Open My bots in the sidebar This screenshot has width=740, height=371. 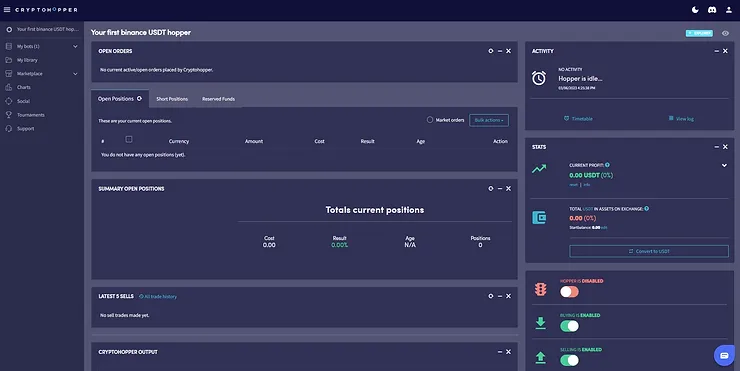(x=28, y=46)
